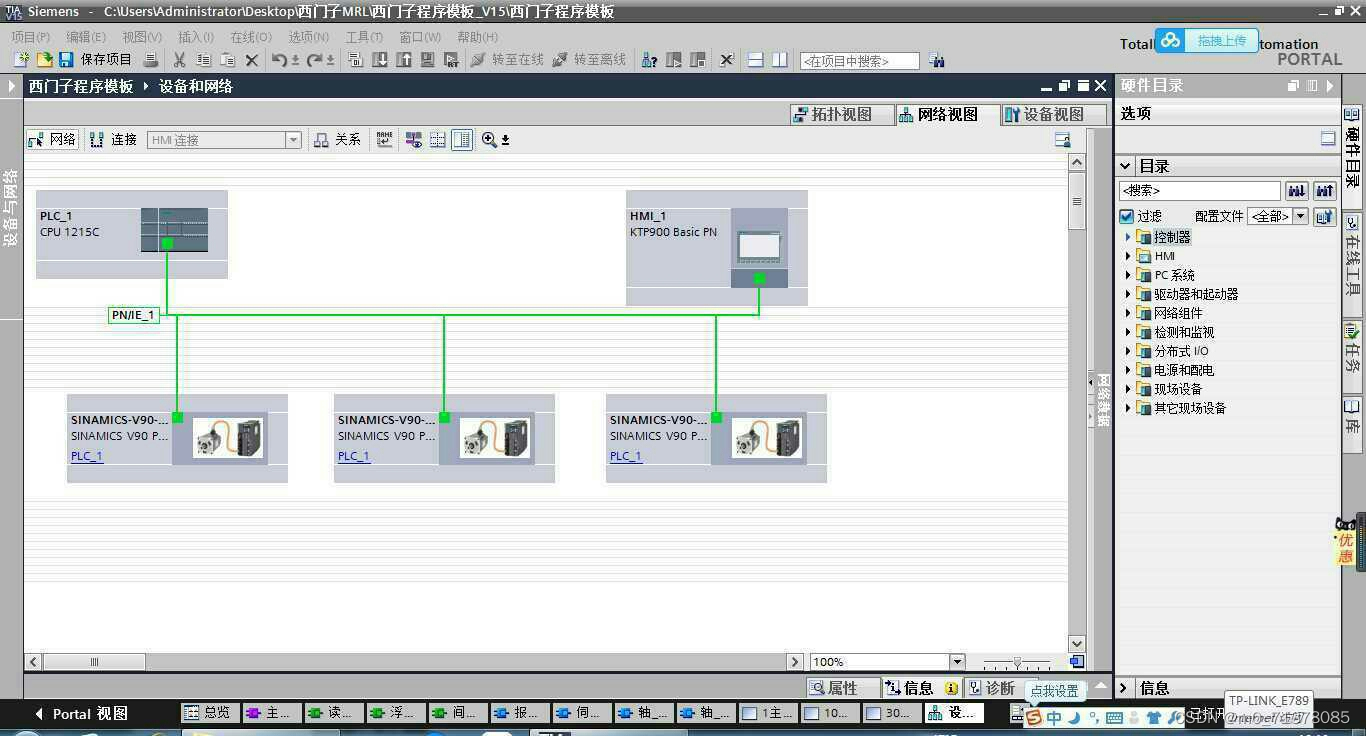Toggle the 过滤 filter checkbox
The width and height of the screenshot is (1366, 736).
(1127, 216)
